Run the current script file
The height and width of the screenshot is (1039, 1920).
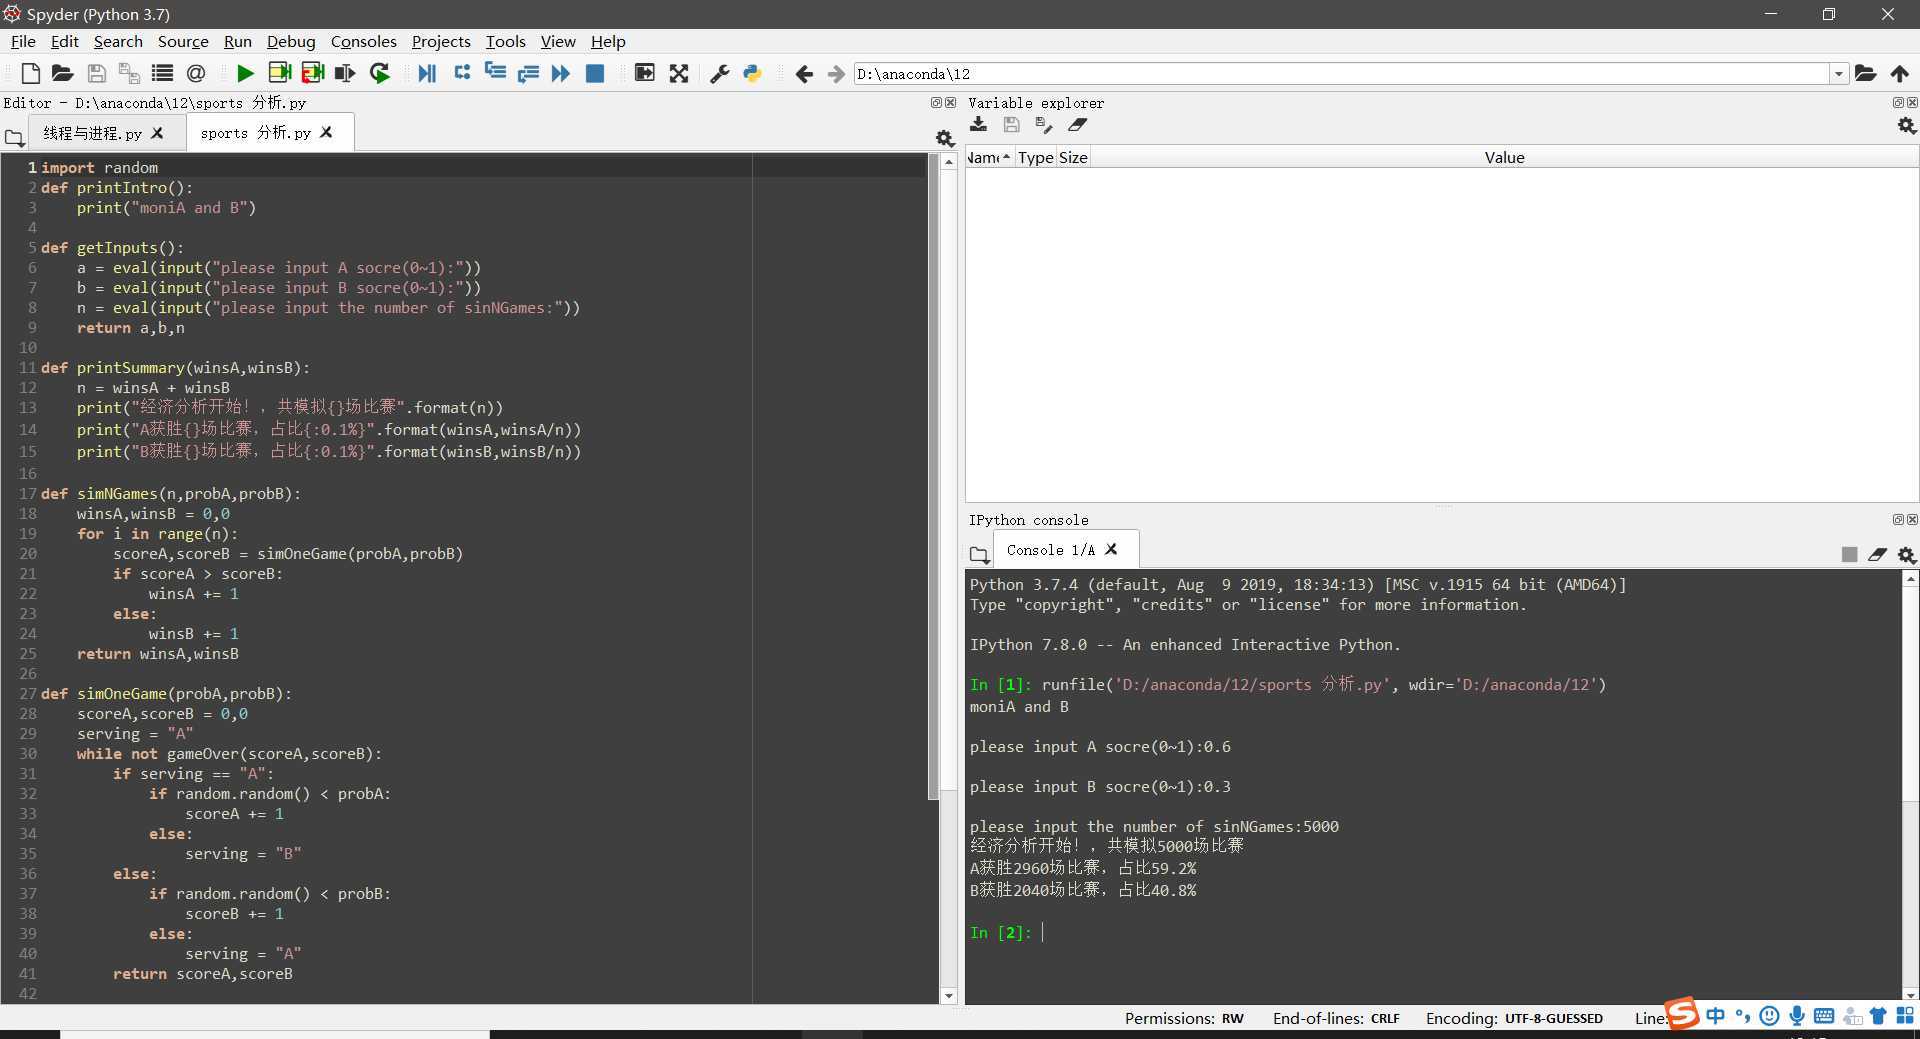(x=243, y=73)
